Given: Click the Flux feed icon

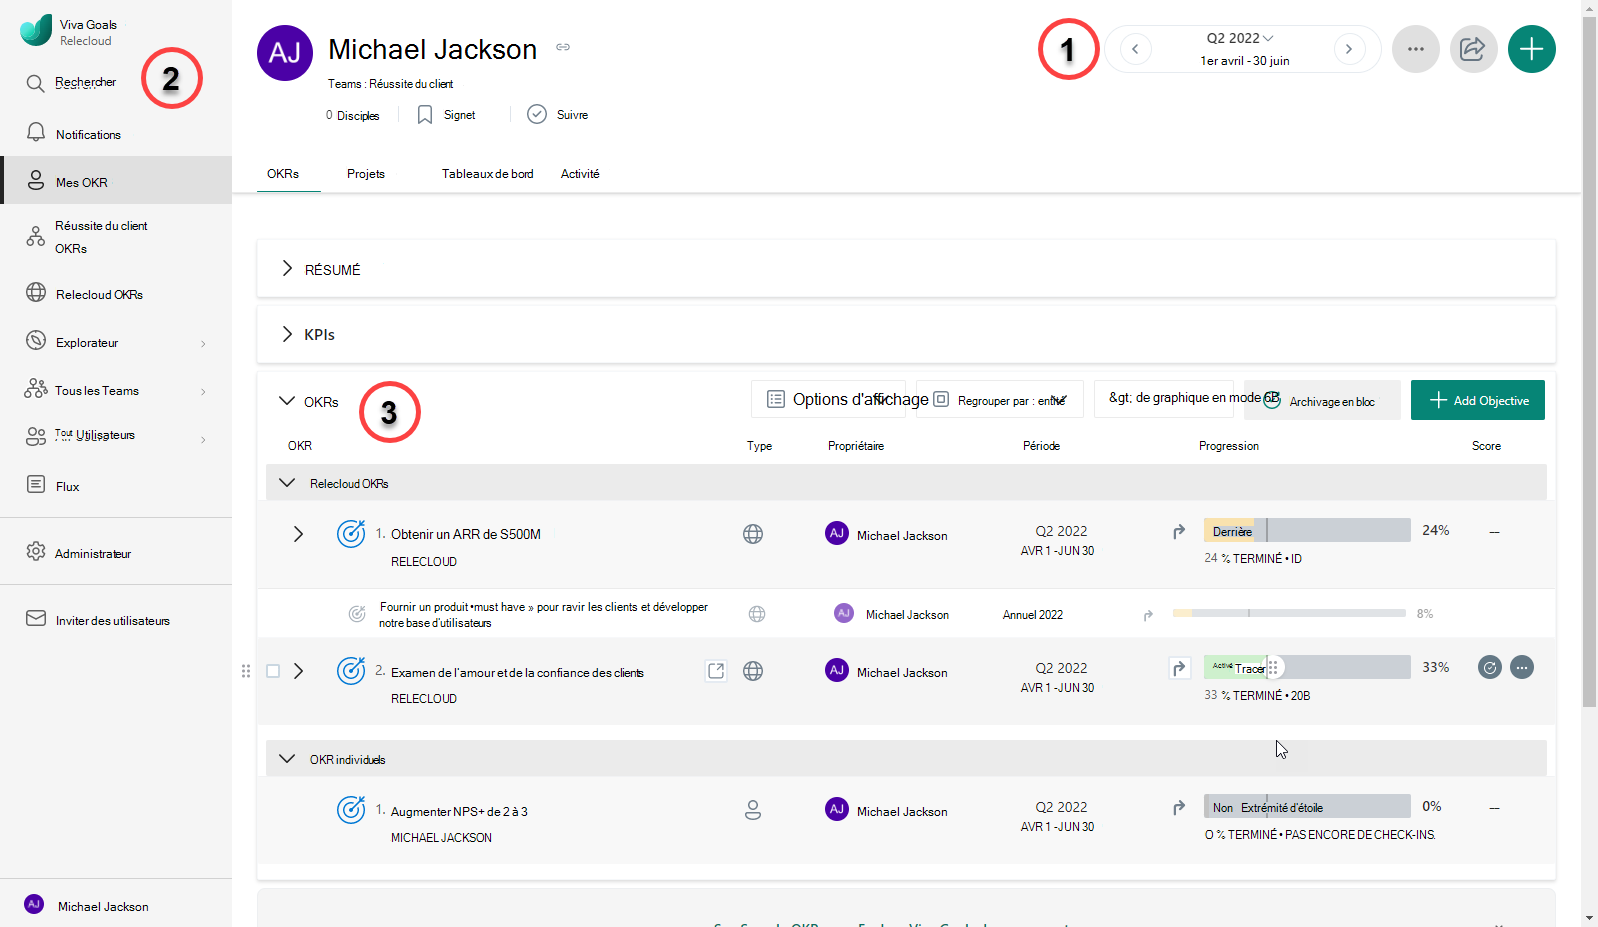Looking at the screenshot, I should coord(36,485).
